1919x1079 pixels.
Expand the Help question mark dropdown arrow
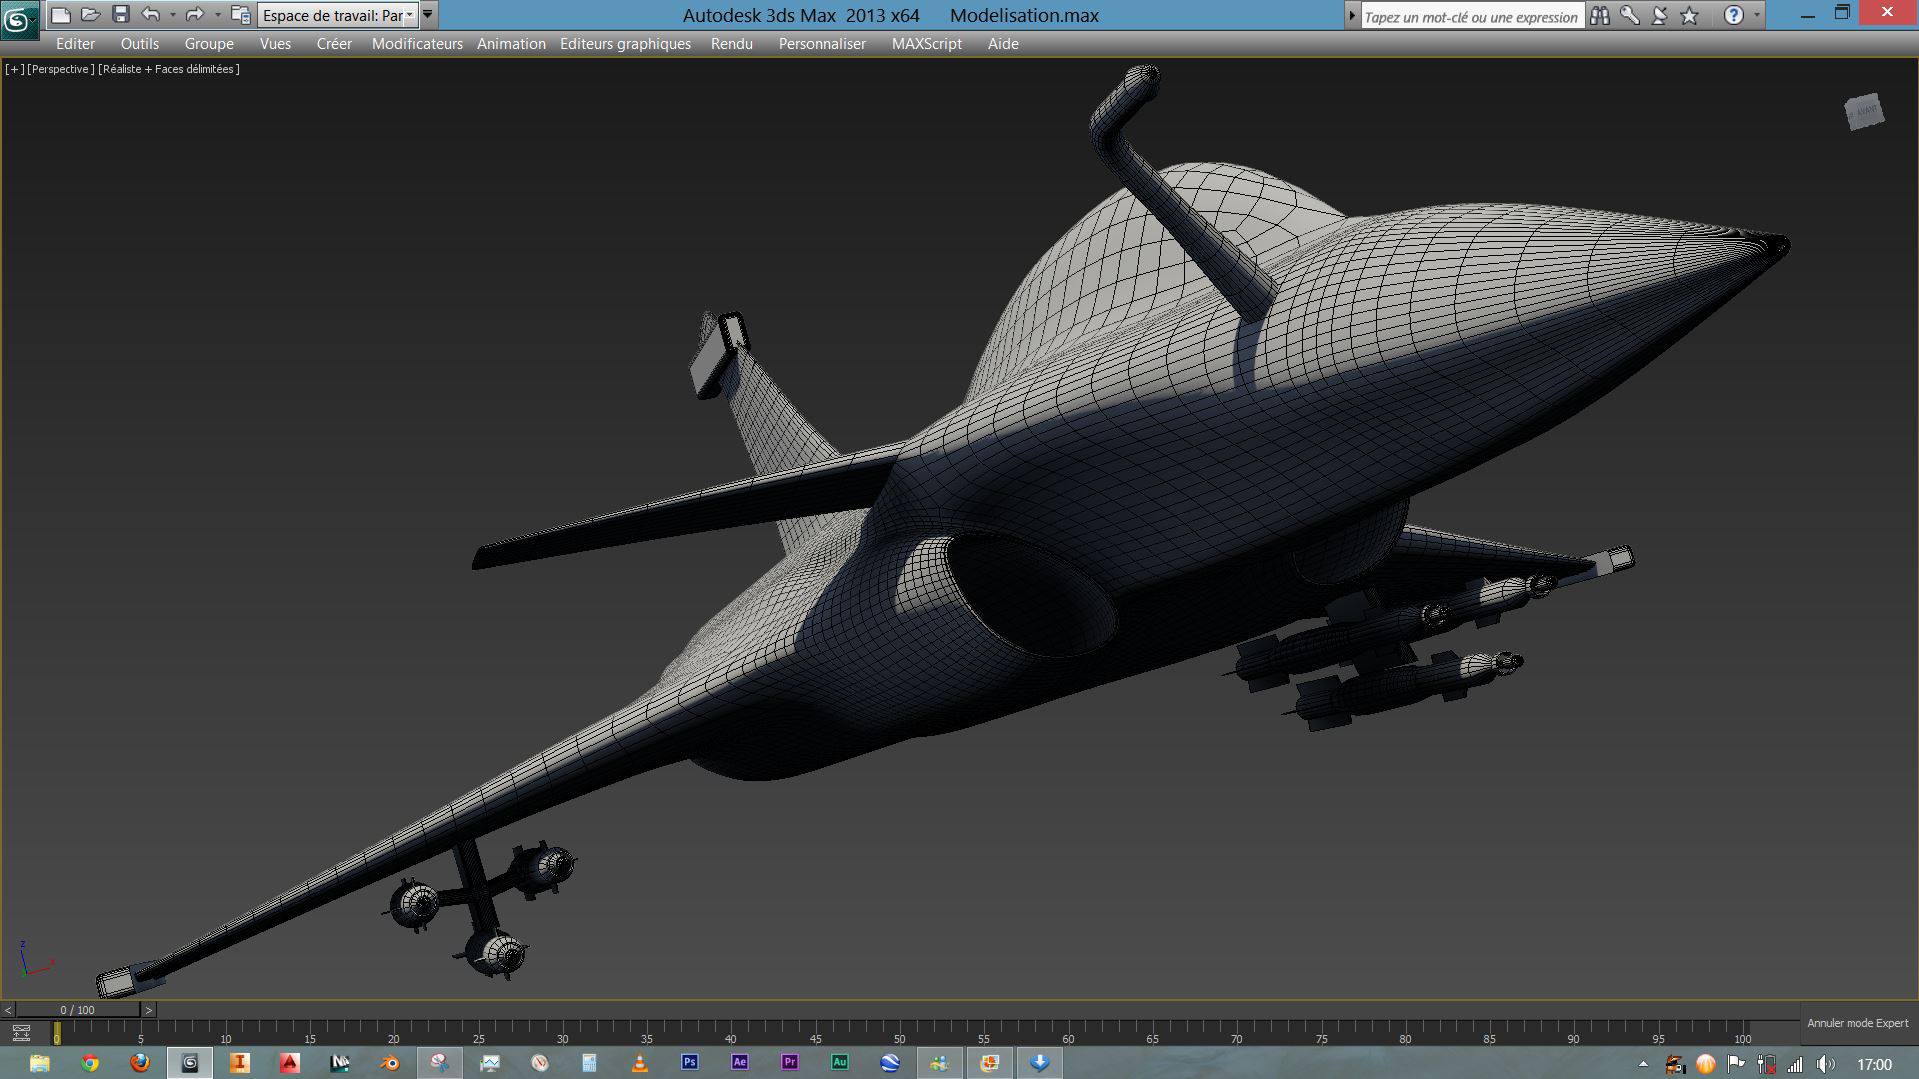click(x=1757, y=16)
